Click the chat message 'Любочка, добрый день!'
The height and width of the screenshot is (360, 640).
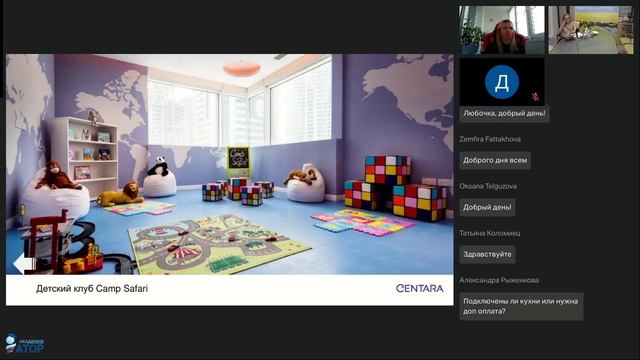click(504, 113)
